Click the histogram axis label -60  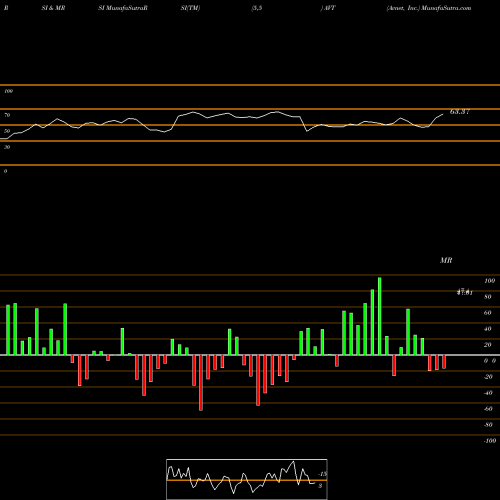pyautogui.click(x=488, y=409)
